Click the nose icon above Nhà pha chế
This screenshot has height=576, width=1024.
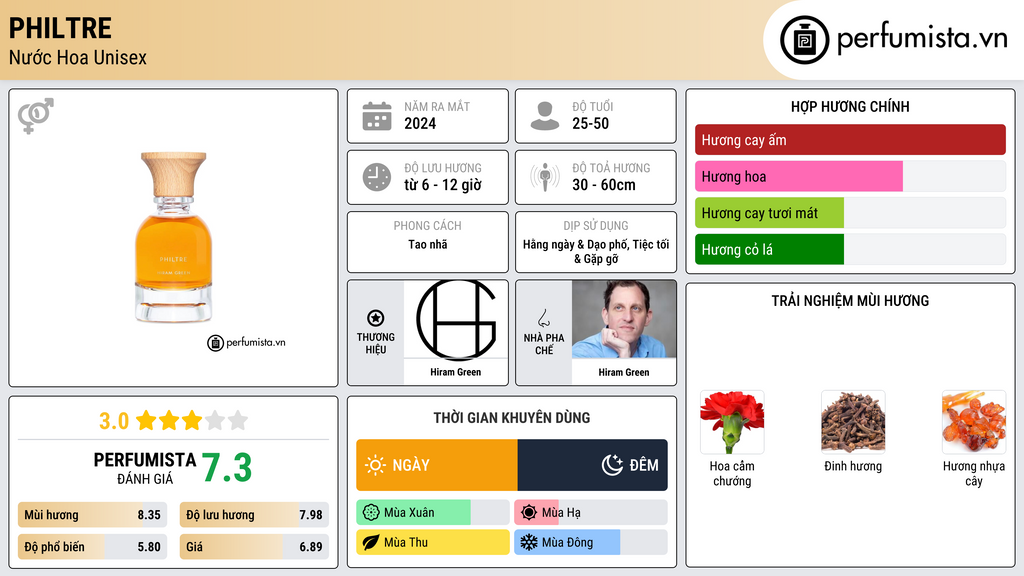pos(543,318)
